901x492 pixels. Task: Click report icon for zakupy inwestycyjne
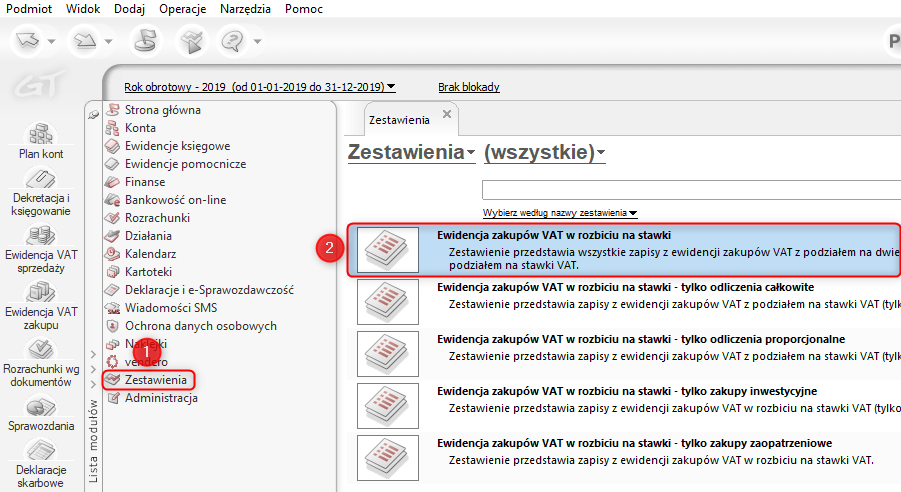point(388,406)
